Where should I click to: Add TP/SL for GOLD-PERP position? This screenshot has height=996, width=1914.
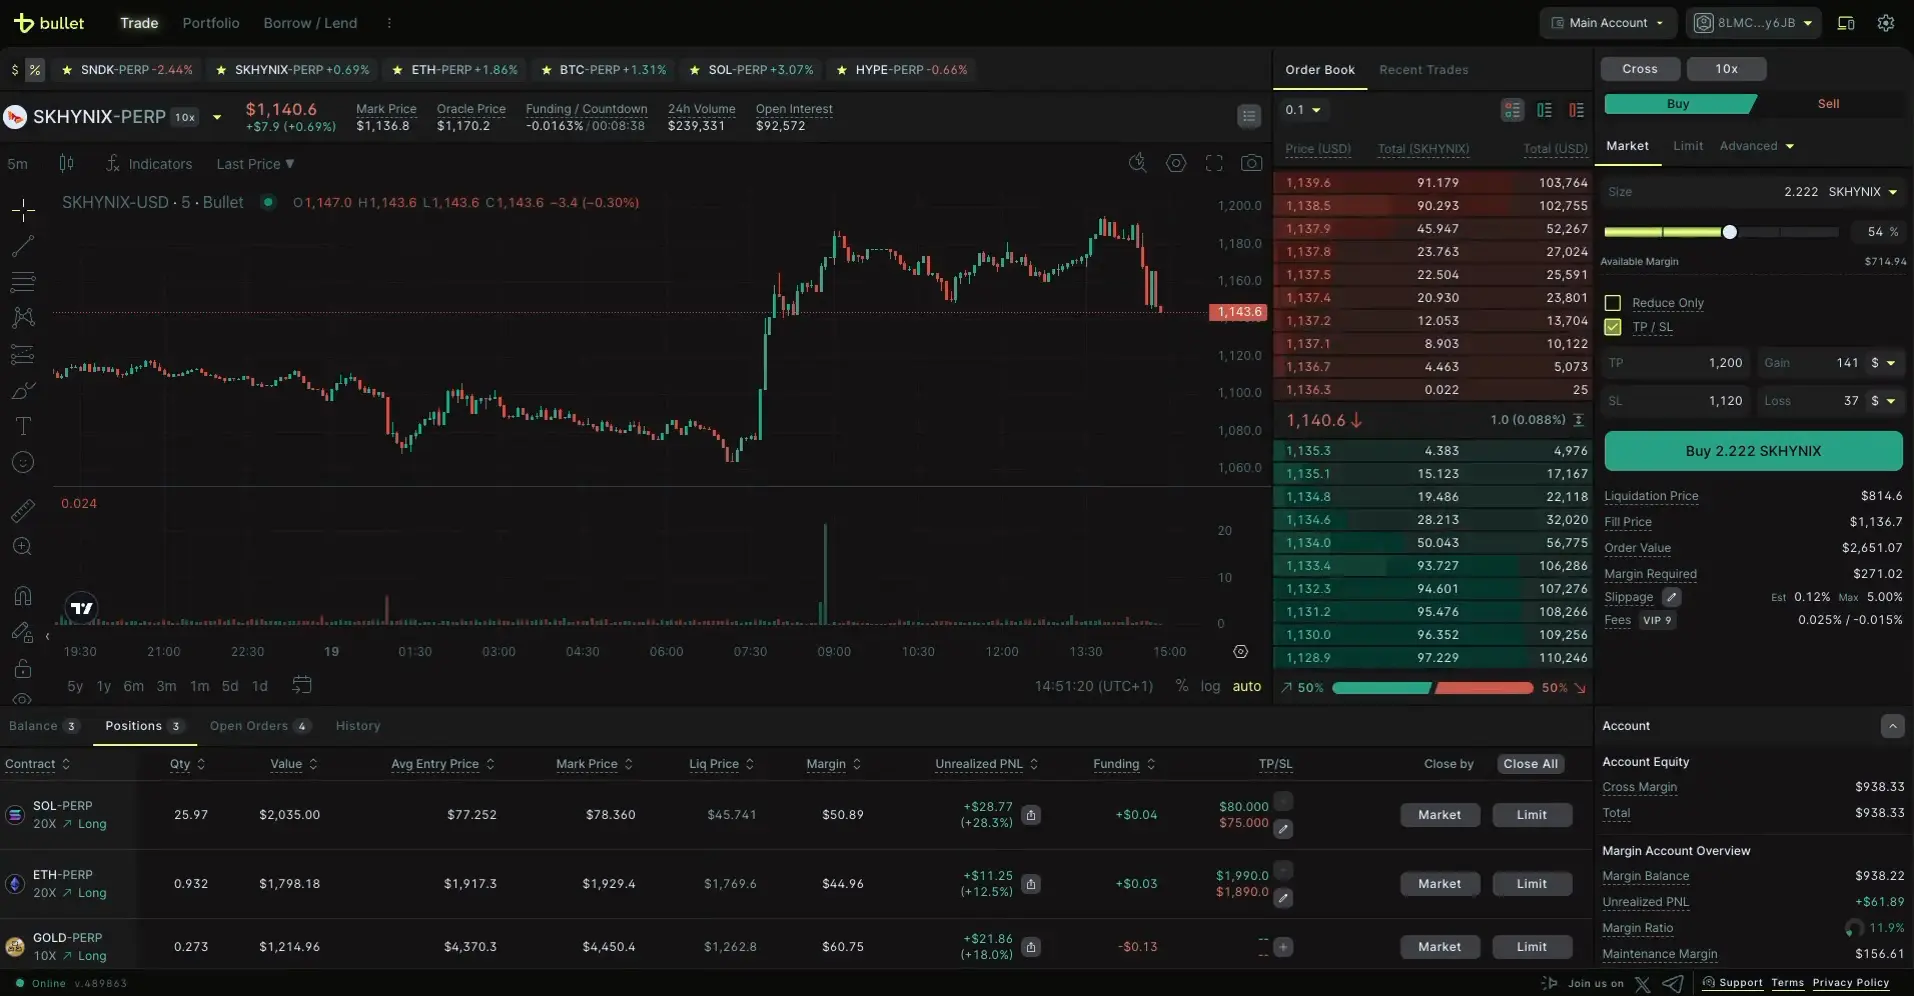[x=1284, y=947]
